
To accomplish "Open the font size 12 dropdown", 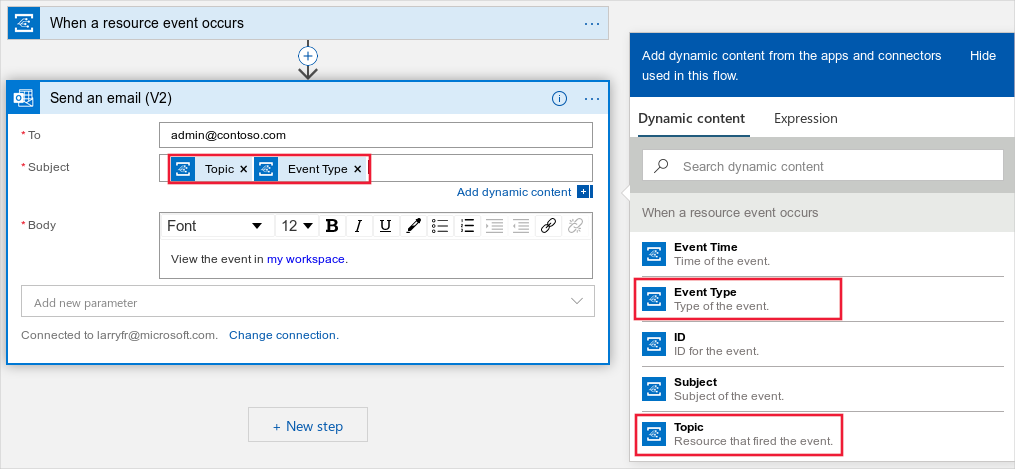I will pos(297,226).
